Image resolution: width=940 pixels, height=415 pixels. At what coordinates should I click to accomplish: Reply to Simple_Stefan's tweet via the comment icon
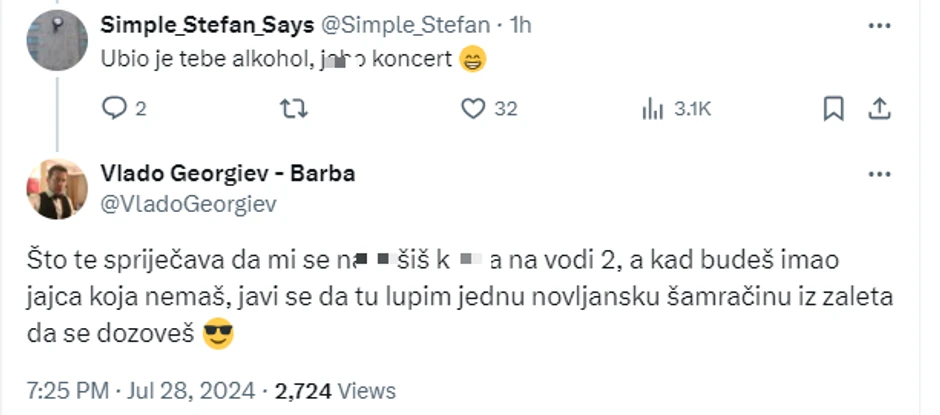pyautogui.click(x=115, y=109)
